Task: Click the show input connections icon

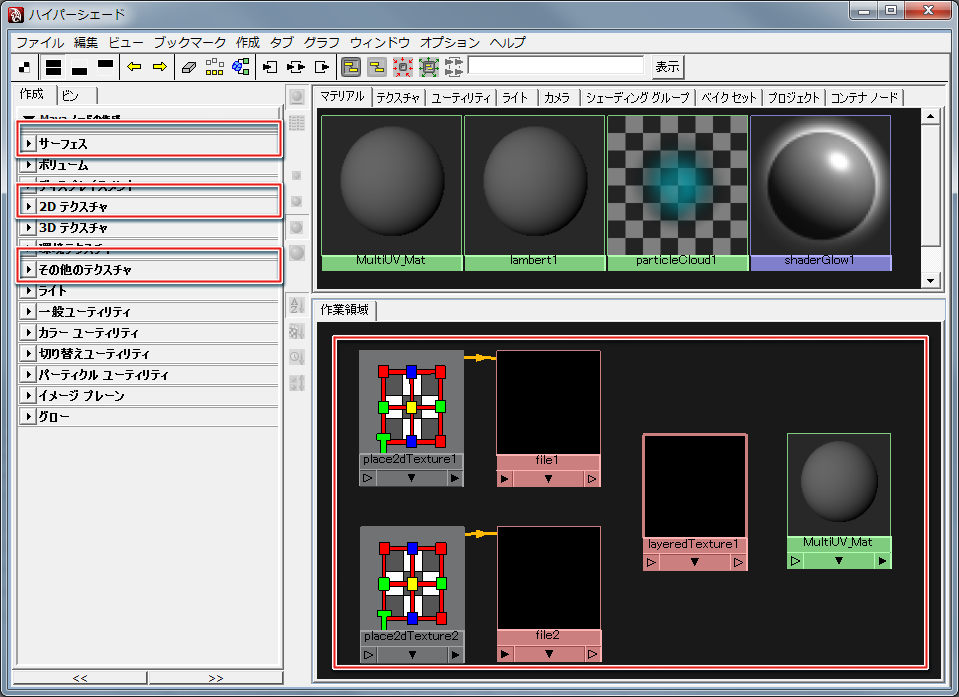Action: 270,67
